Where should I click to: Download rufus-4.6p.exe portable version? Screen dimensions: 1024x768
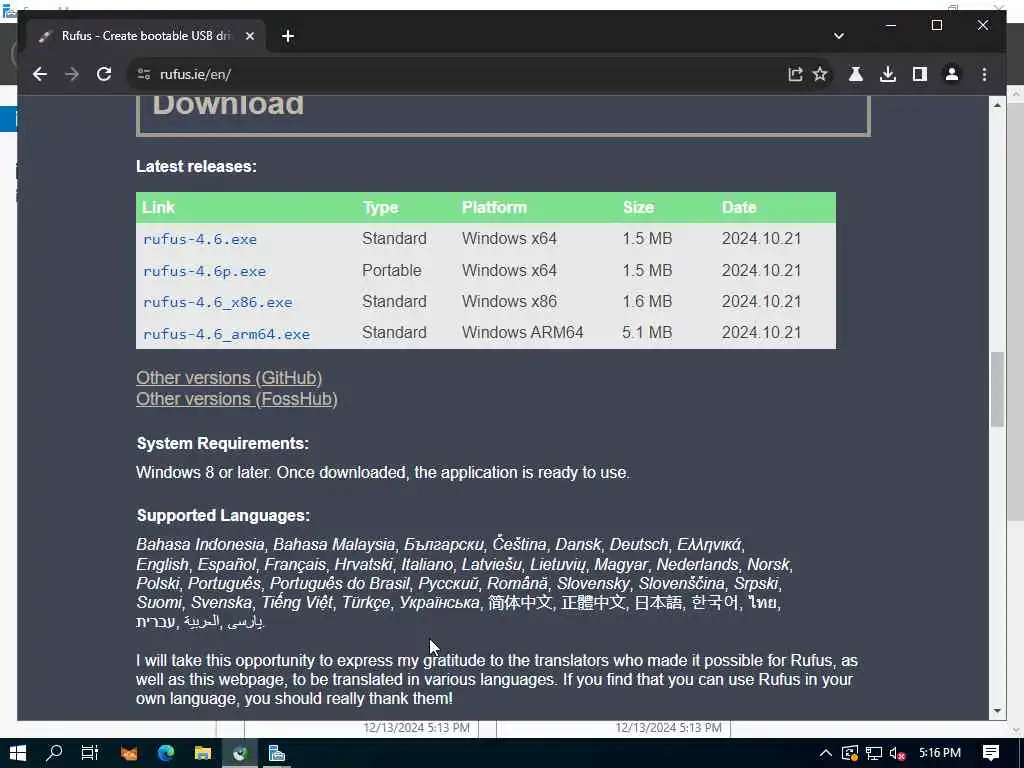pyautogui.click(x=204, y=270)
